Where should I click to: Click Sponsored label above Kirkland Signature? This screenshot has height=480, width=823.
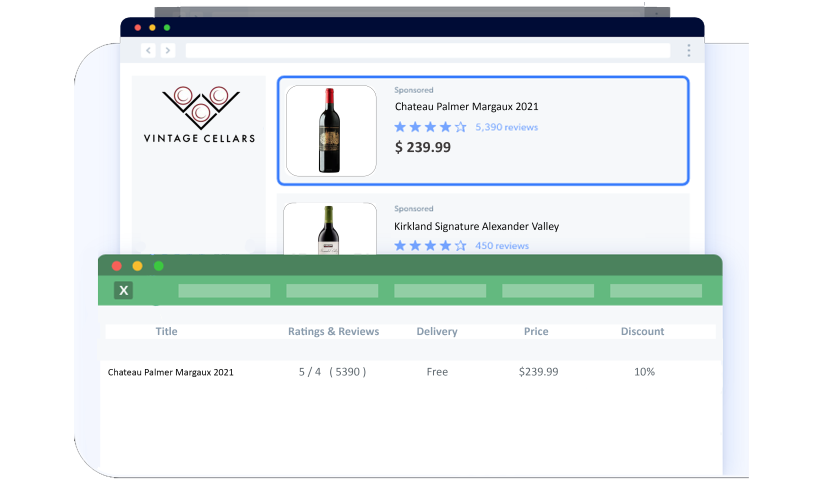click(414, 208)
